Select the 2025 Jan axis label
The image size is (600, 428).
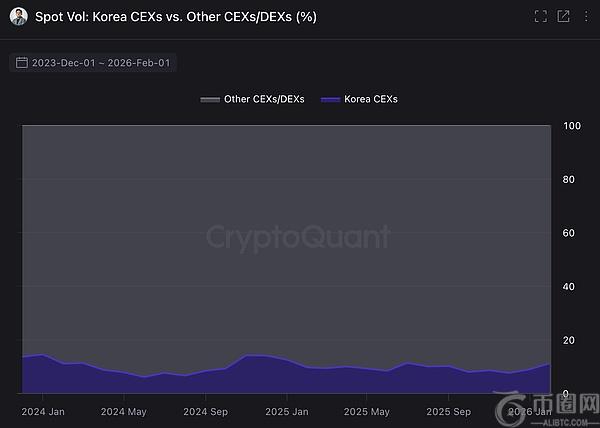coord(286,411)
